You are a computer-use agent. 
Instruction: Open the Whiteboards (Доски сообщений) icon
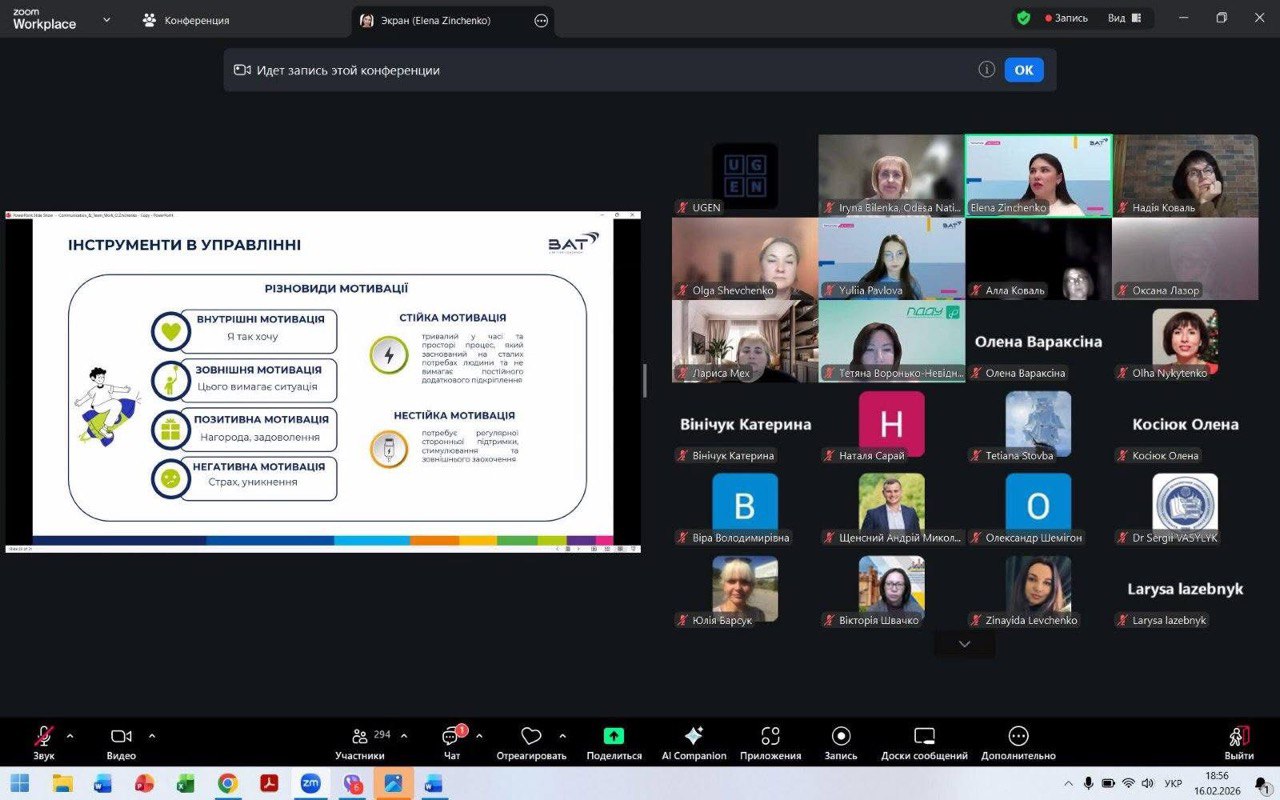click(924, 737)
